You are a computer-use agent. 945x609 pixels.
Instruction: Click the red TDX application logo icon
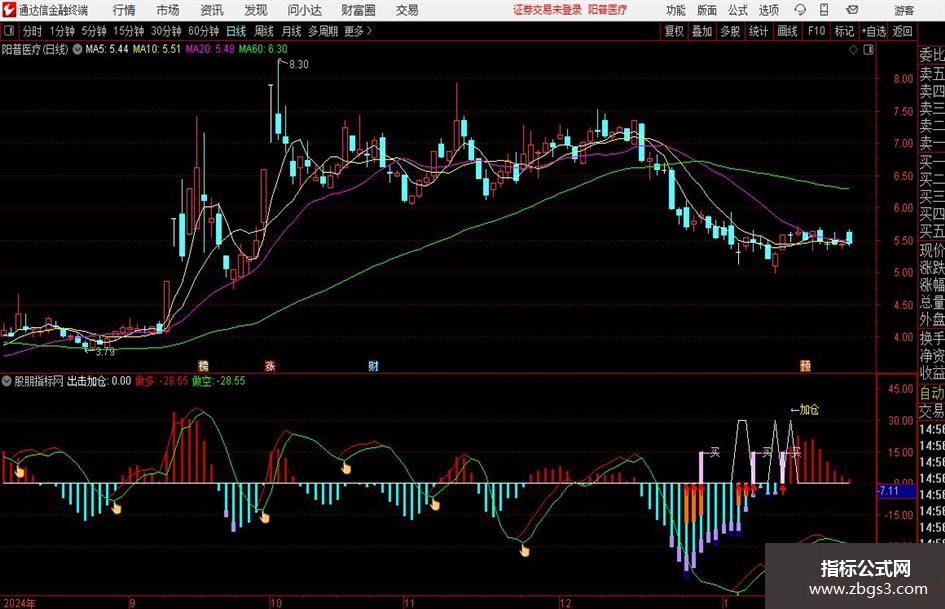[9, 10]
